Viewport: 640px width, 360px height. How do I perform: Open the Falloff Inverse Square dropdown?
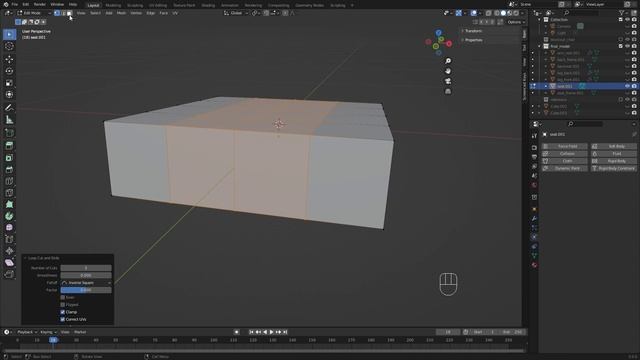[86, 282]
